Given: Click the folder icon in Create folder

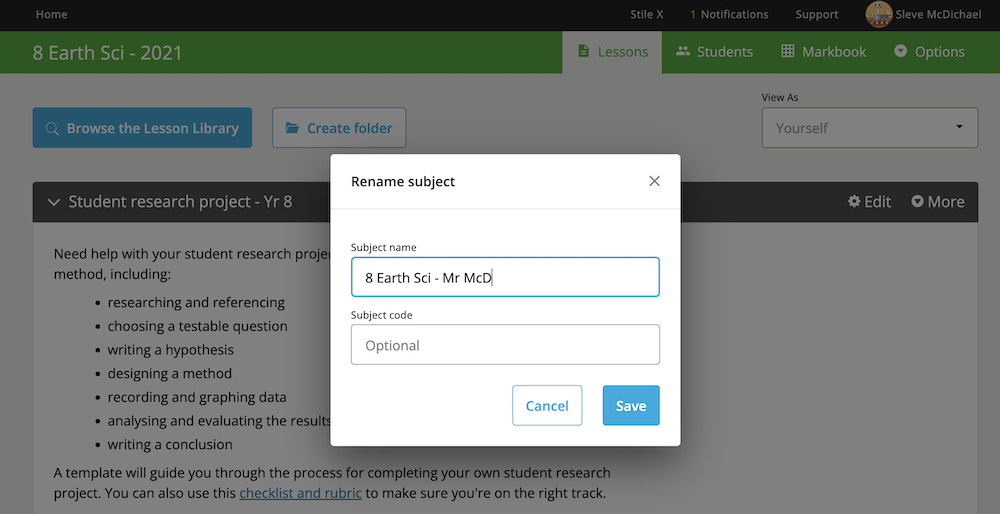Looking at the screenshot, I should click(292, 128).
